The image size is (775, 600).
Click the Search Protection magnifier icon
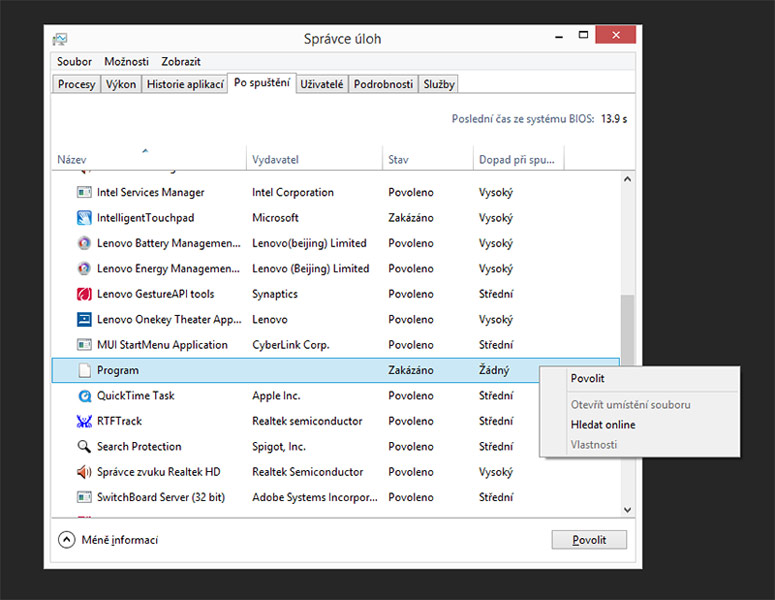pos(84,446)
